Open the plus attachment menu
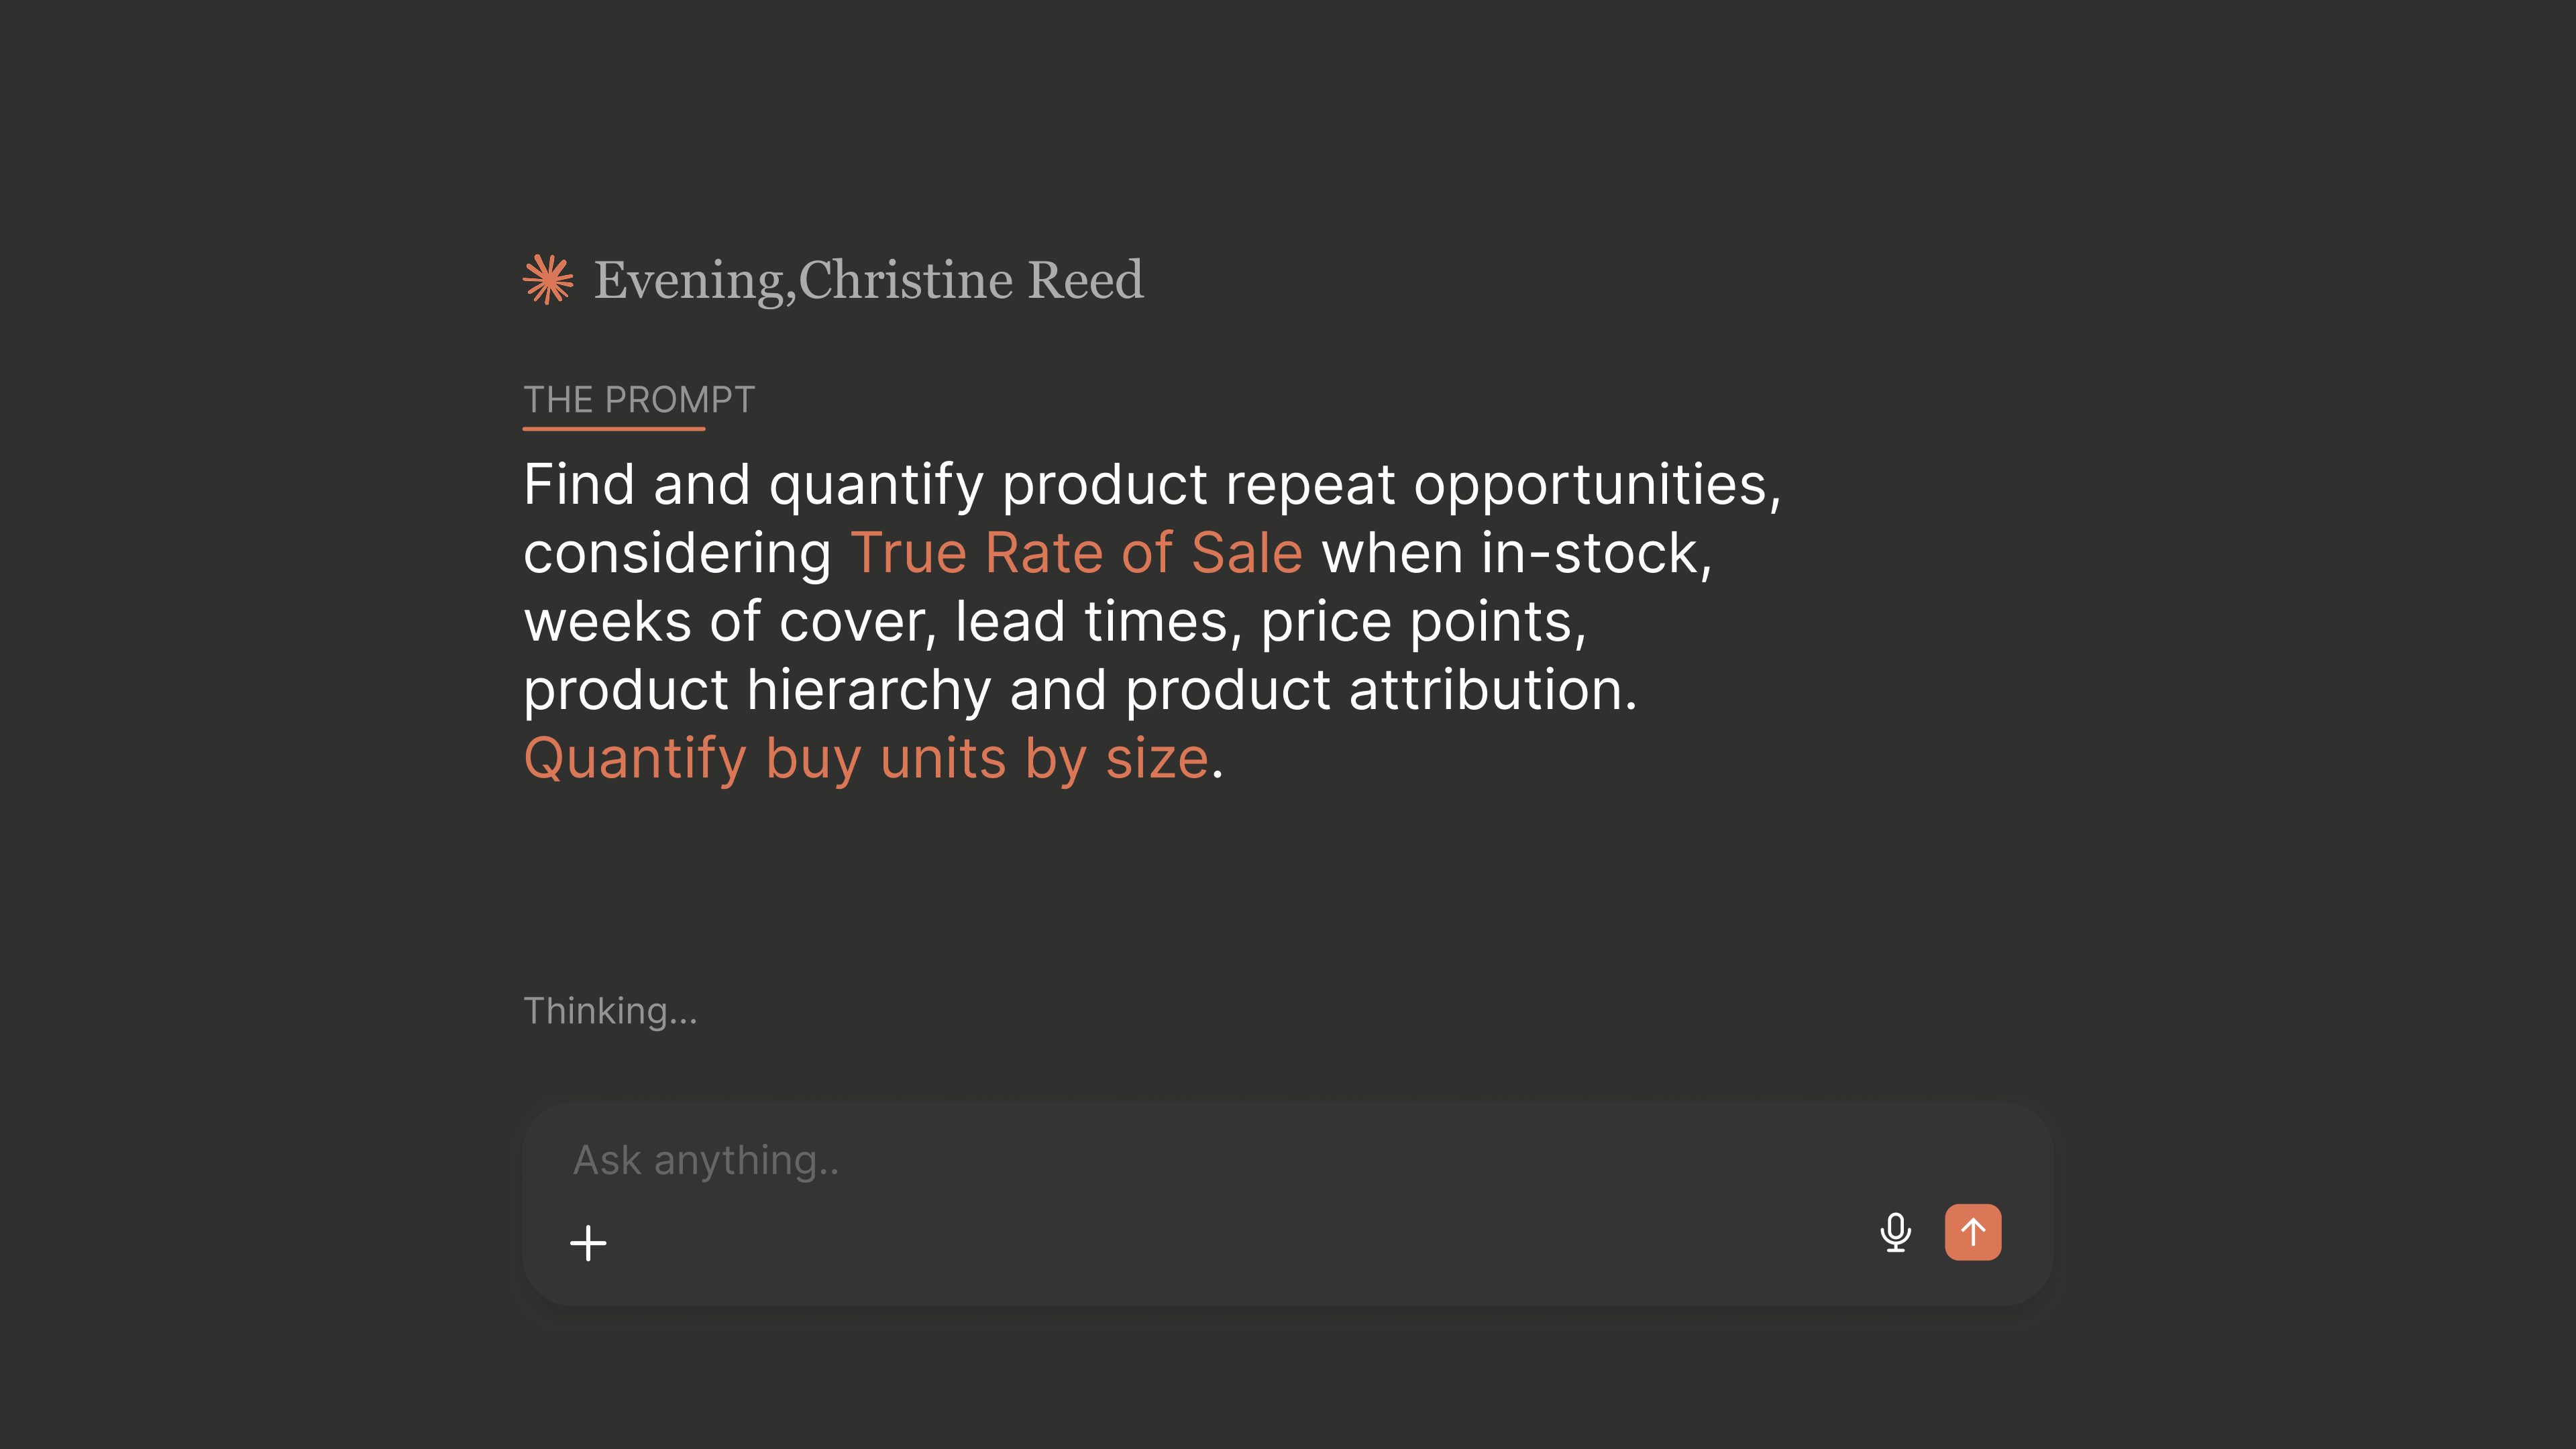Viewport: 2576px width, 1449px height. click(588, 1243)
